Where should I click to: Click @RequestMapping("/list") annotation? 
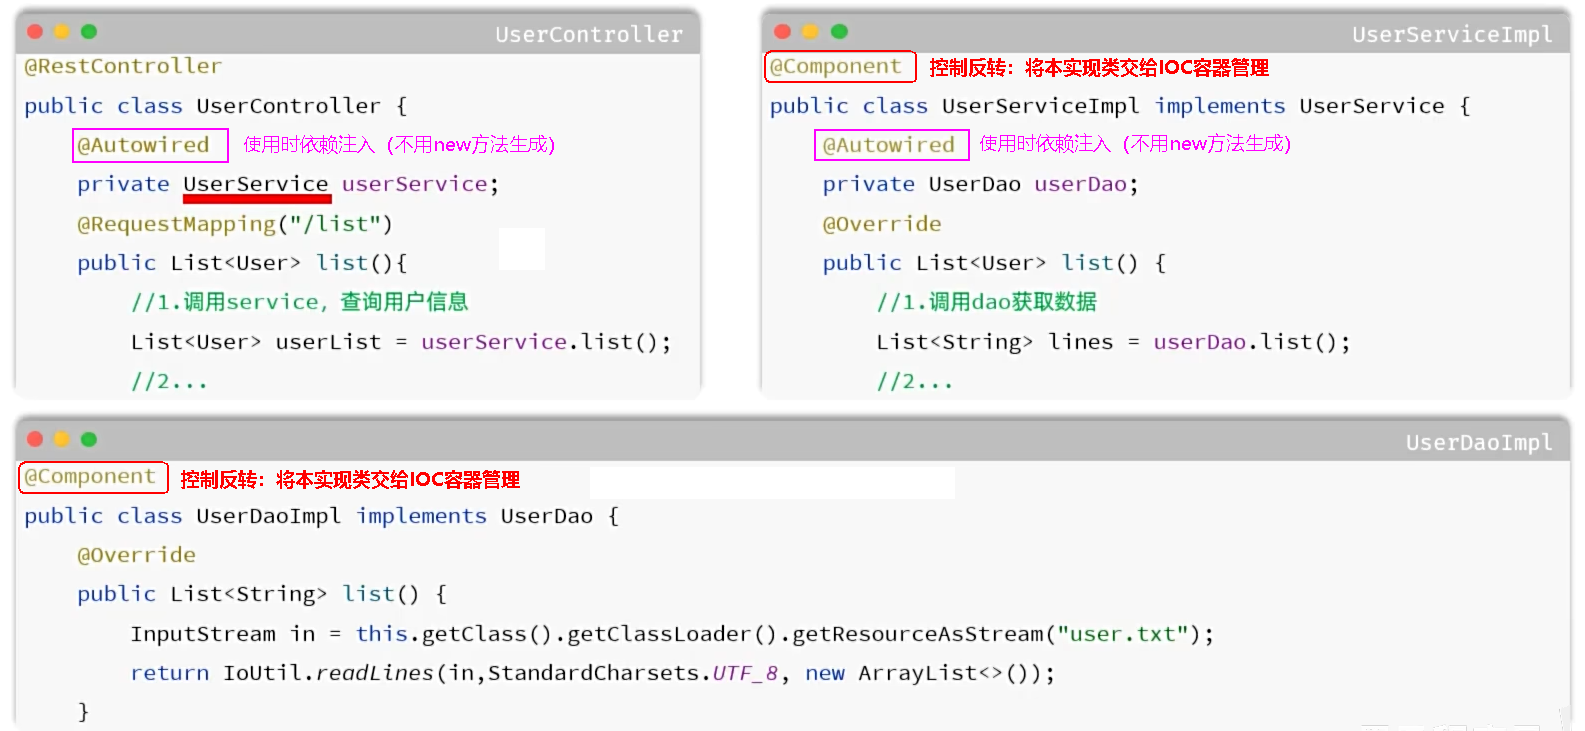point(234,224)
